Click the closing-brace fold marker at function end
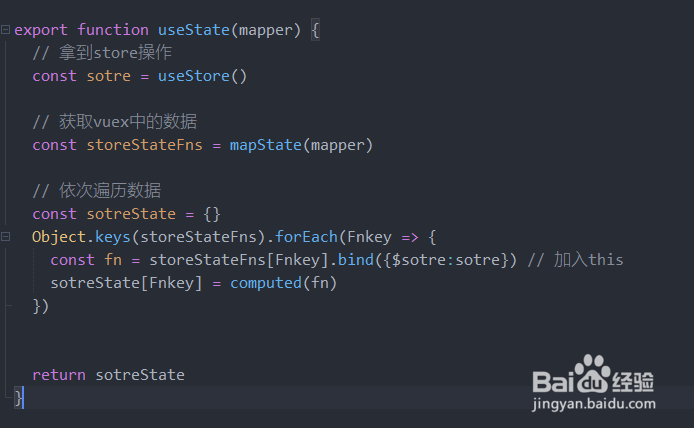This screenshot has width=694, height=428. click(x=17, y=398)
